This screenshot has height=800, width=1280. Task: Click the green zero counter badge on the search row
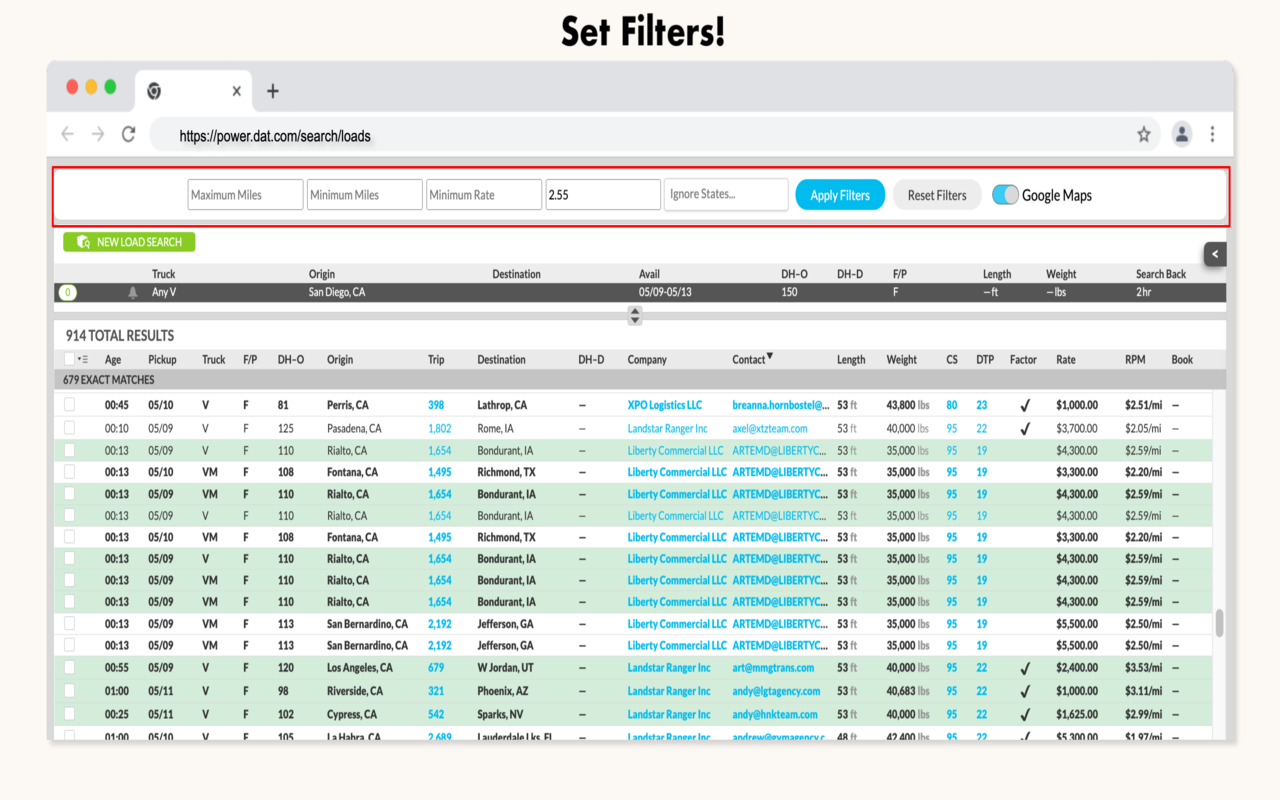pos(67,293)
